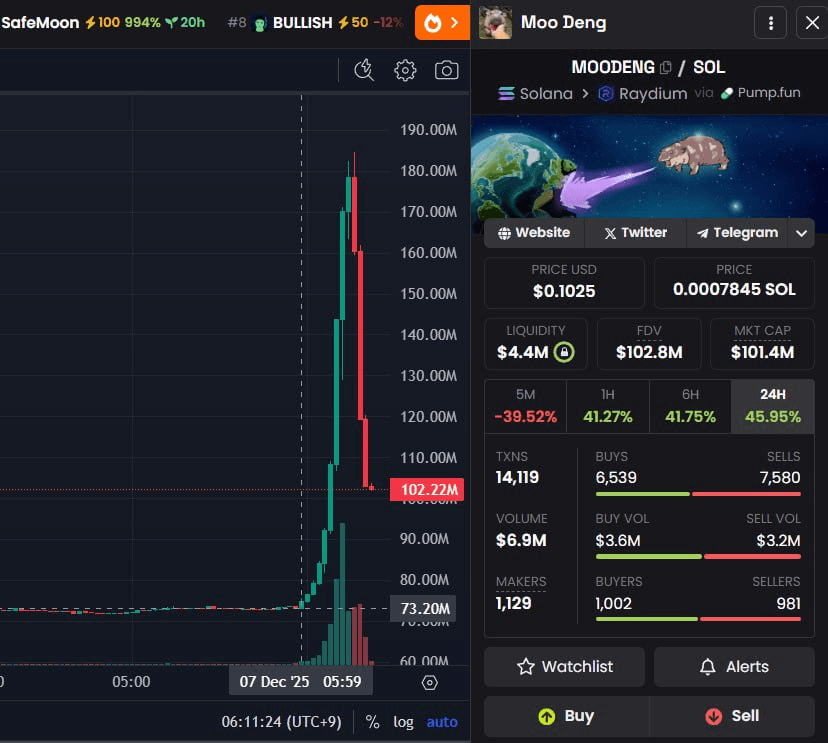Screen dimensions: 828x743
Task: Open the Pump.fun link
Action: pyautogui.click(x=760, y=93)
